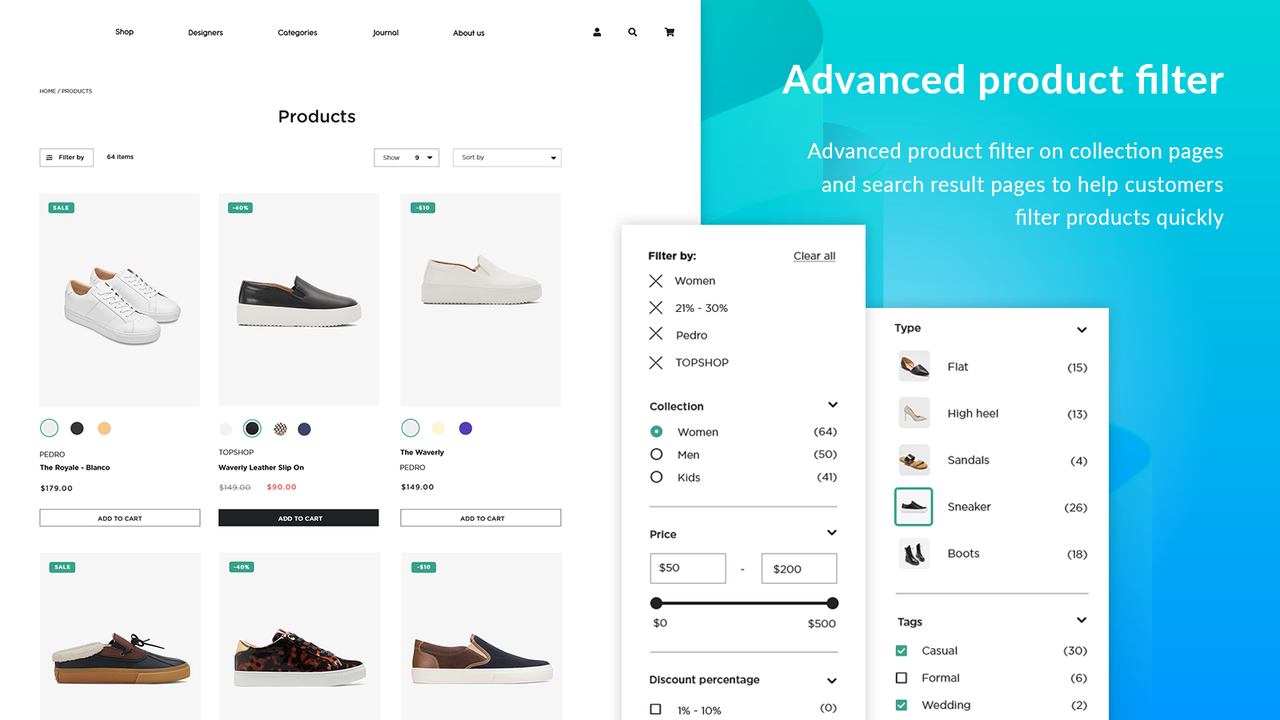Collapse the Type filter section
Screen dimensions: 1280x720
1081,329
